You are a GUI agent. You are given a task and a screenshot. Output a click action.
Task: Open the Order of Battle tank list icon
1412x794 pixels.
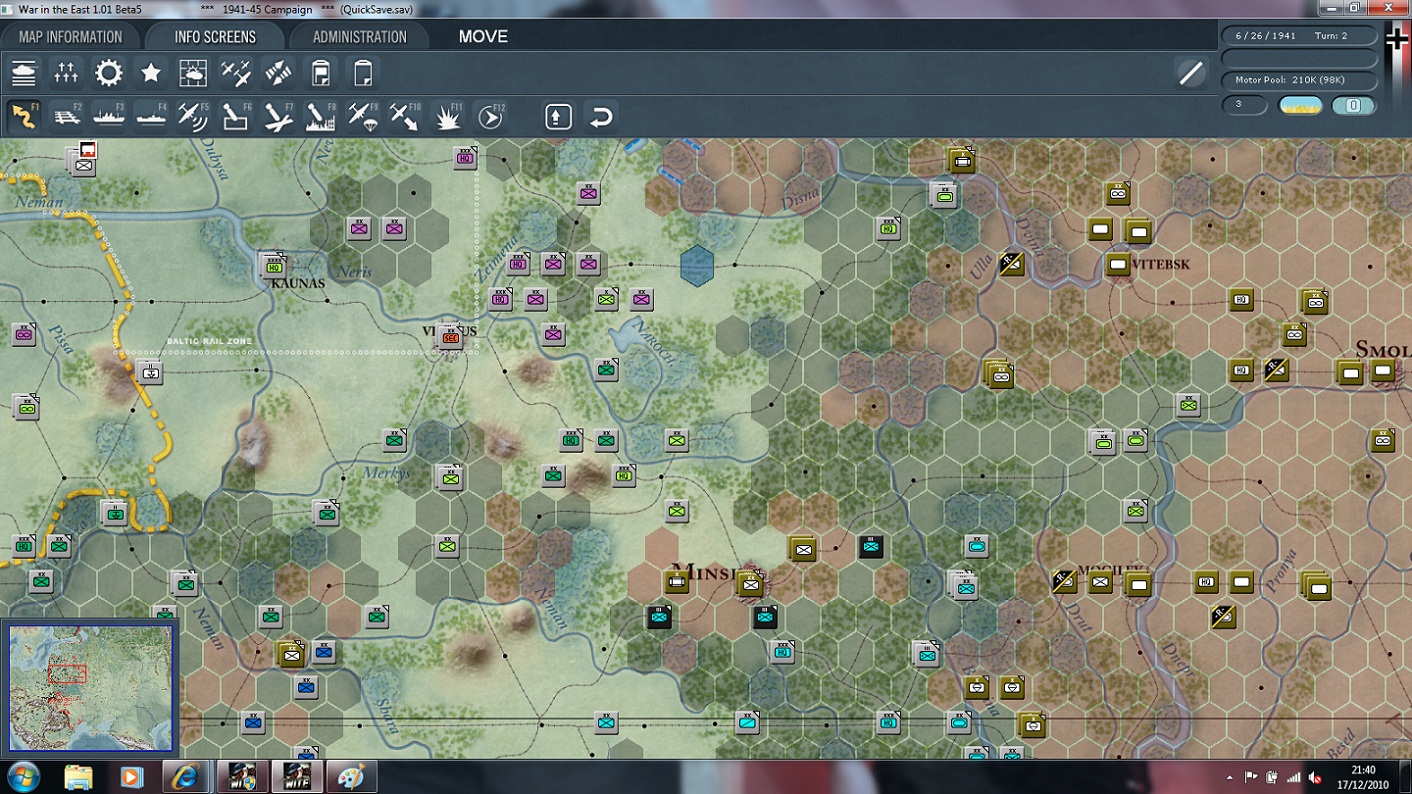[24, 73]
